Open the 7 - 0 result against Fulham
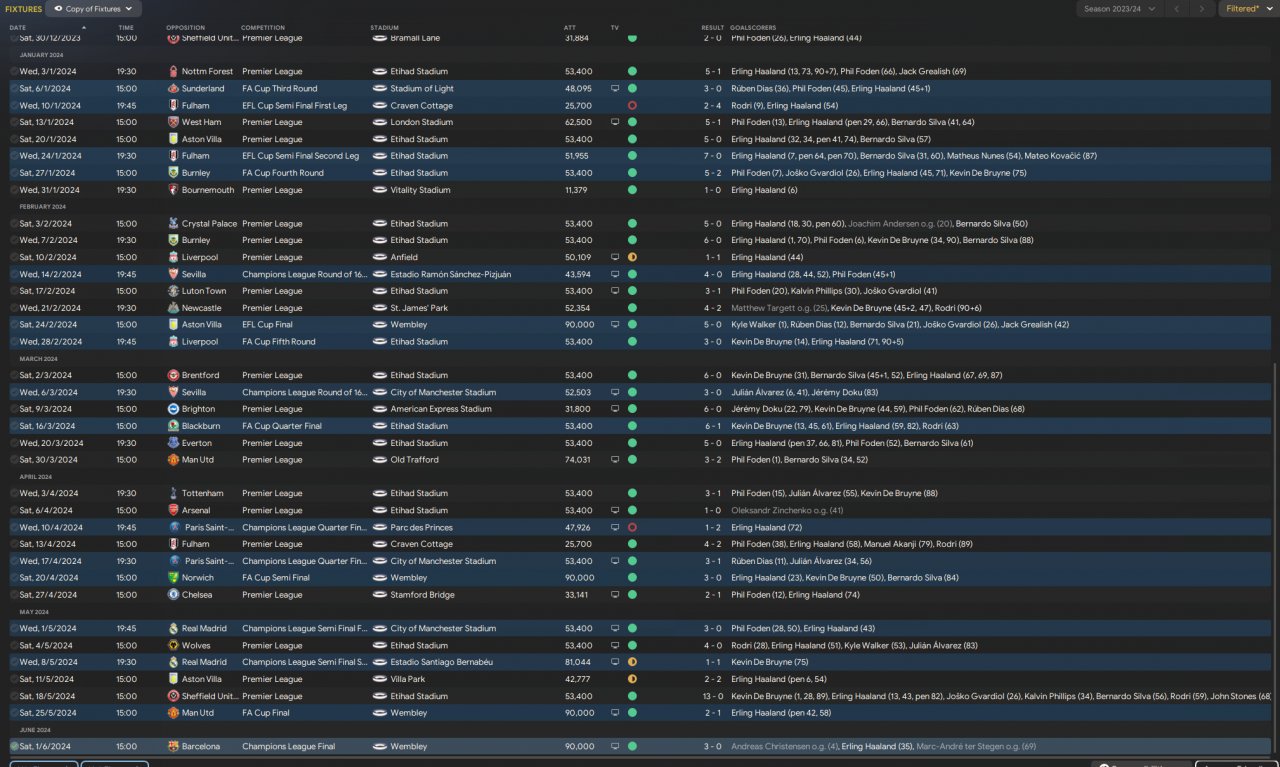 coord(713,156)
